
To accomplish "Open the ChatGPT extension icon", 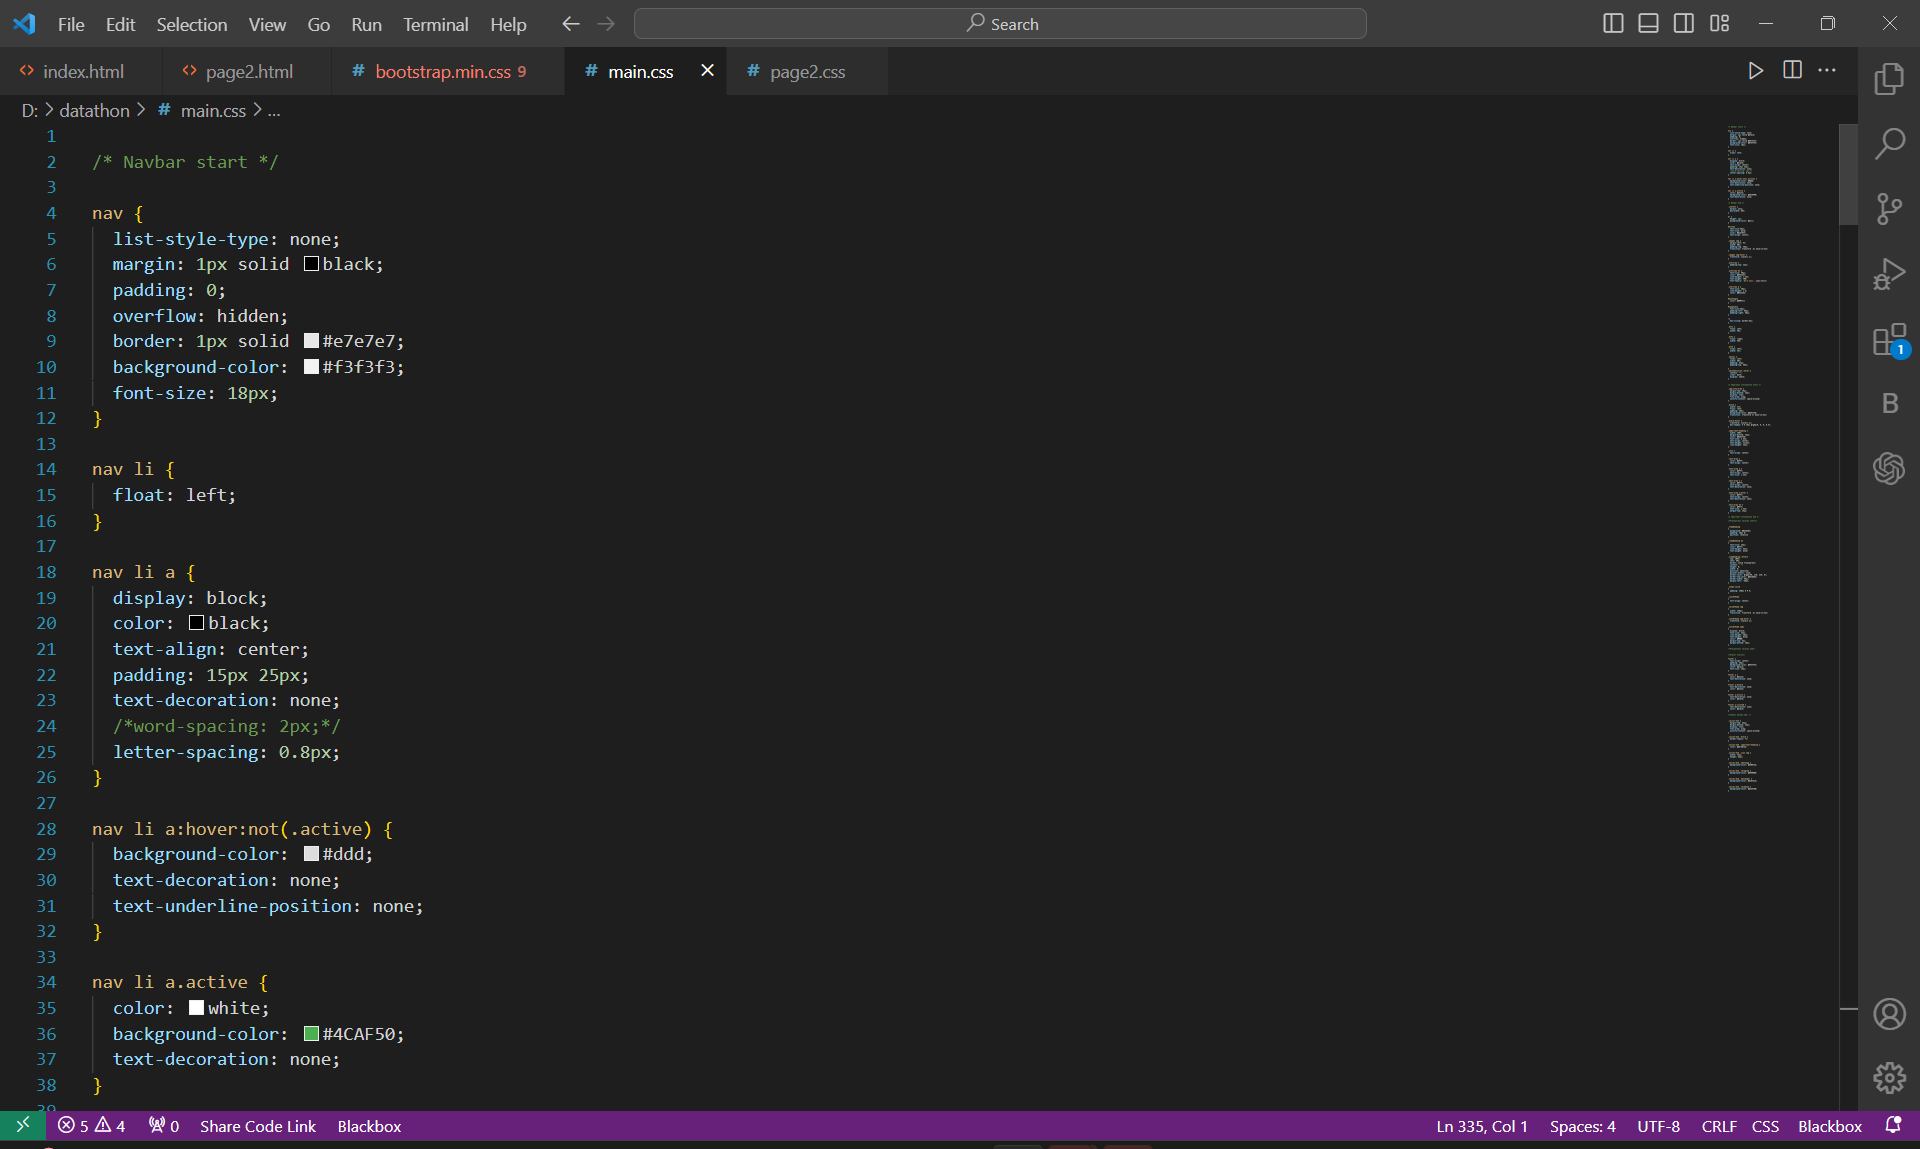I will (x=1889, y=468).
